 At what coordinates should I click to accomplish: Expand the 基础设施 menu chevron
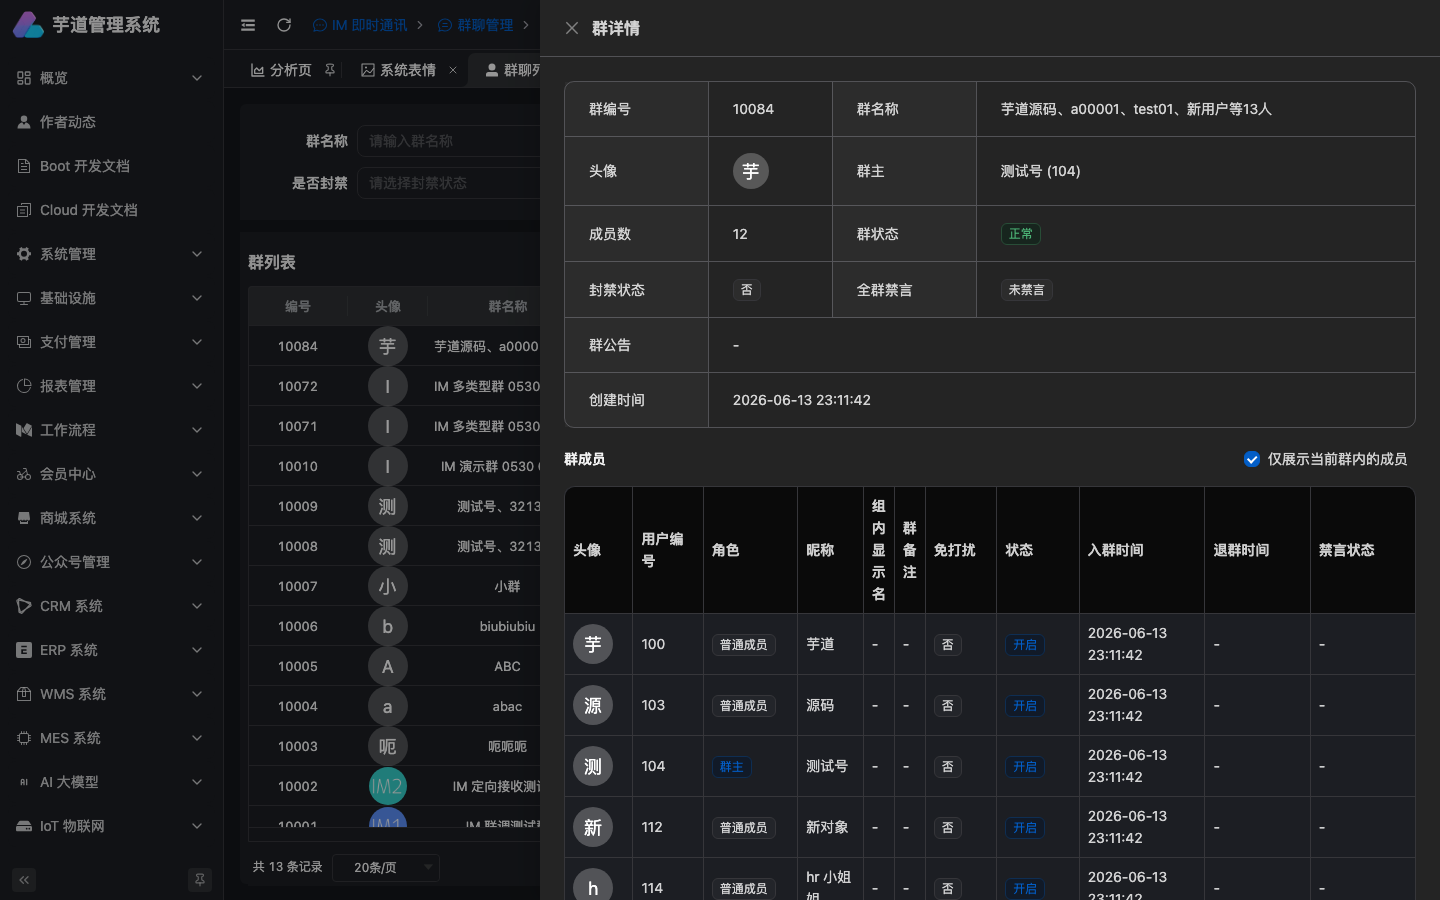[197, 298]
